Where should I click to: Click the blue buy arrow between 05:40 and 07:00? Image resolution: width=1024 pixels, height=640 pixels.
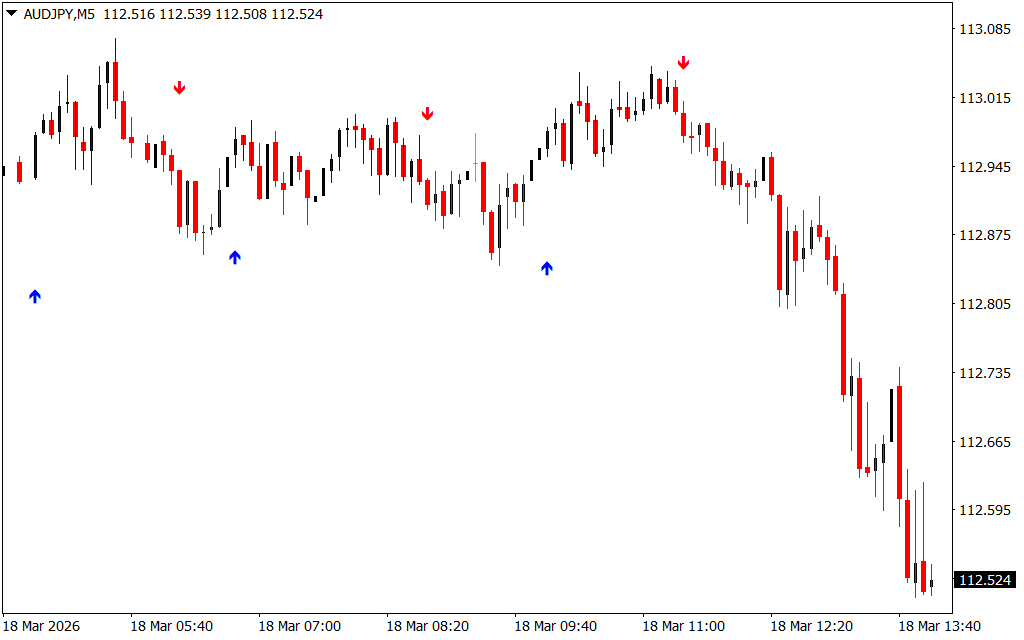tap(235, 258)
